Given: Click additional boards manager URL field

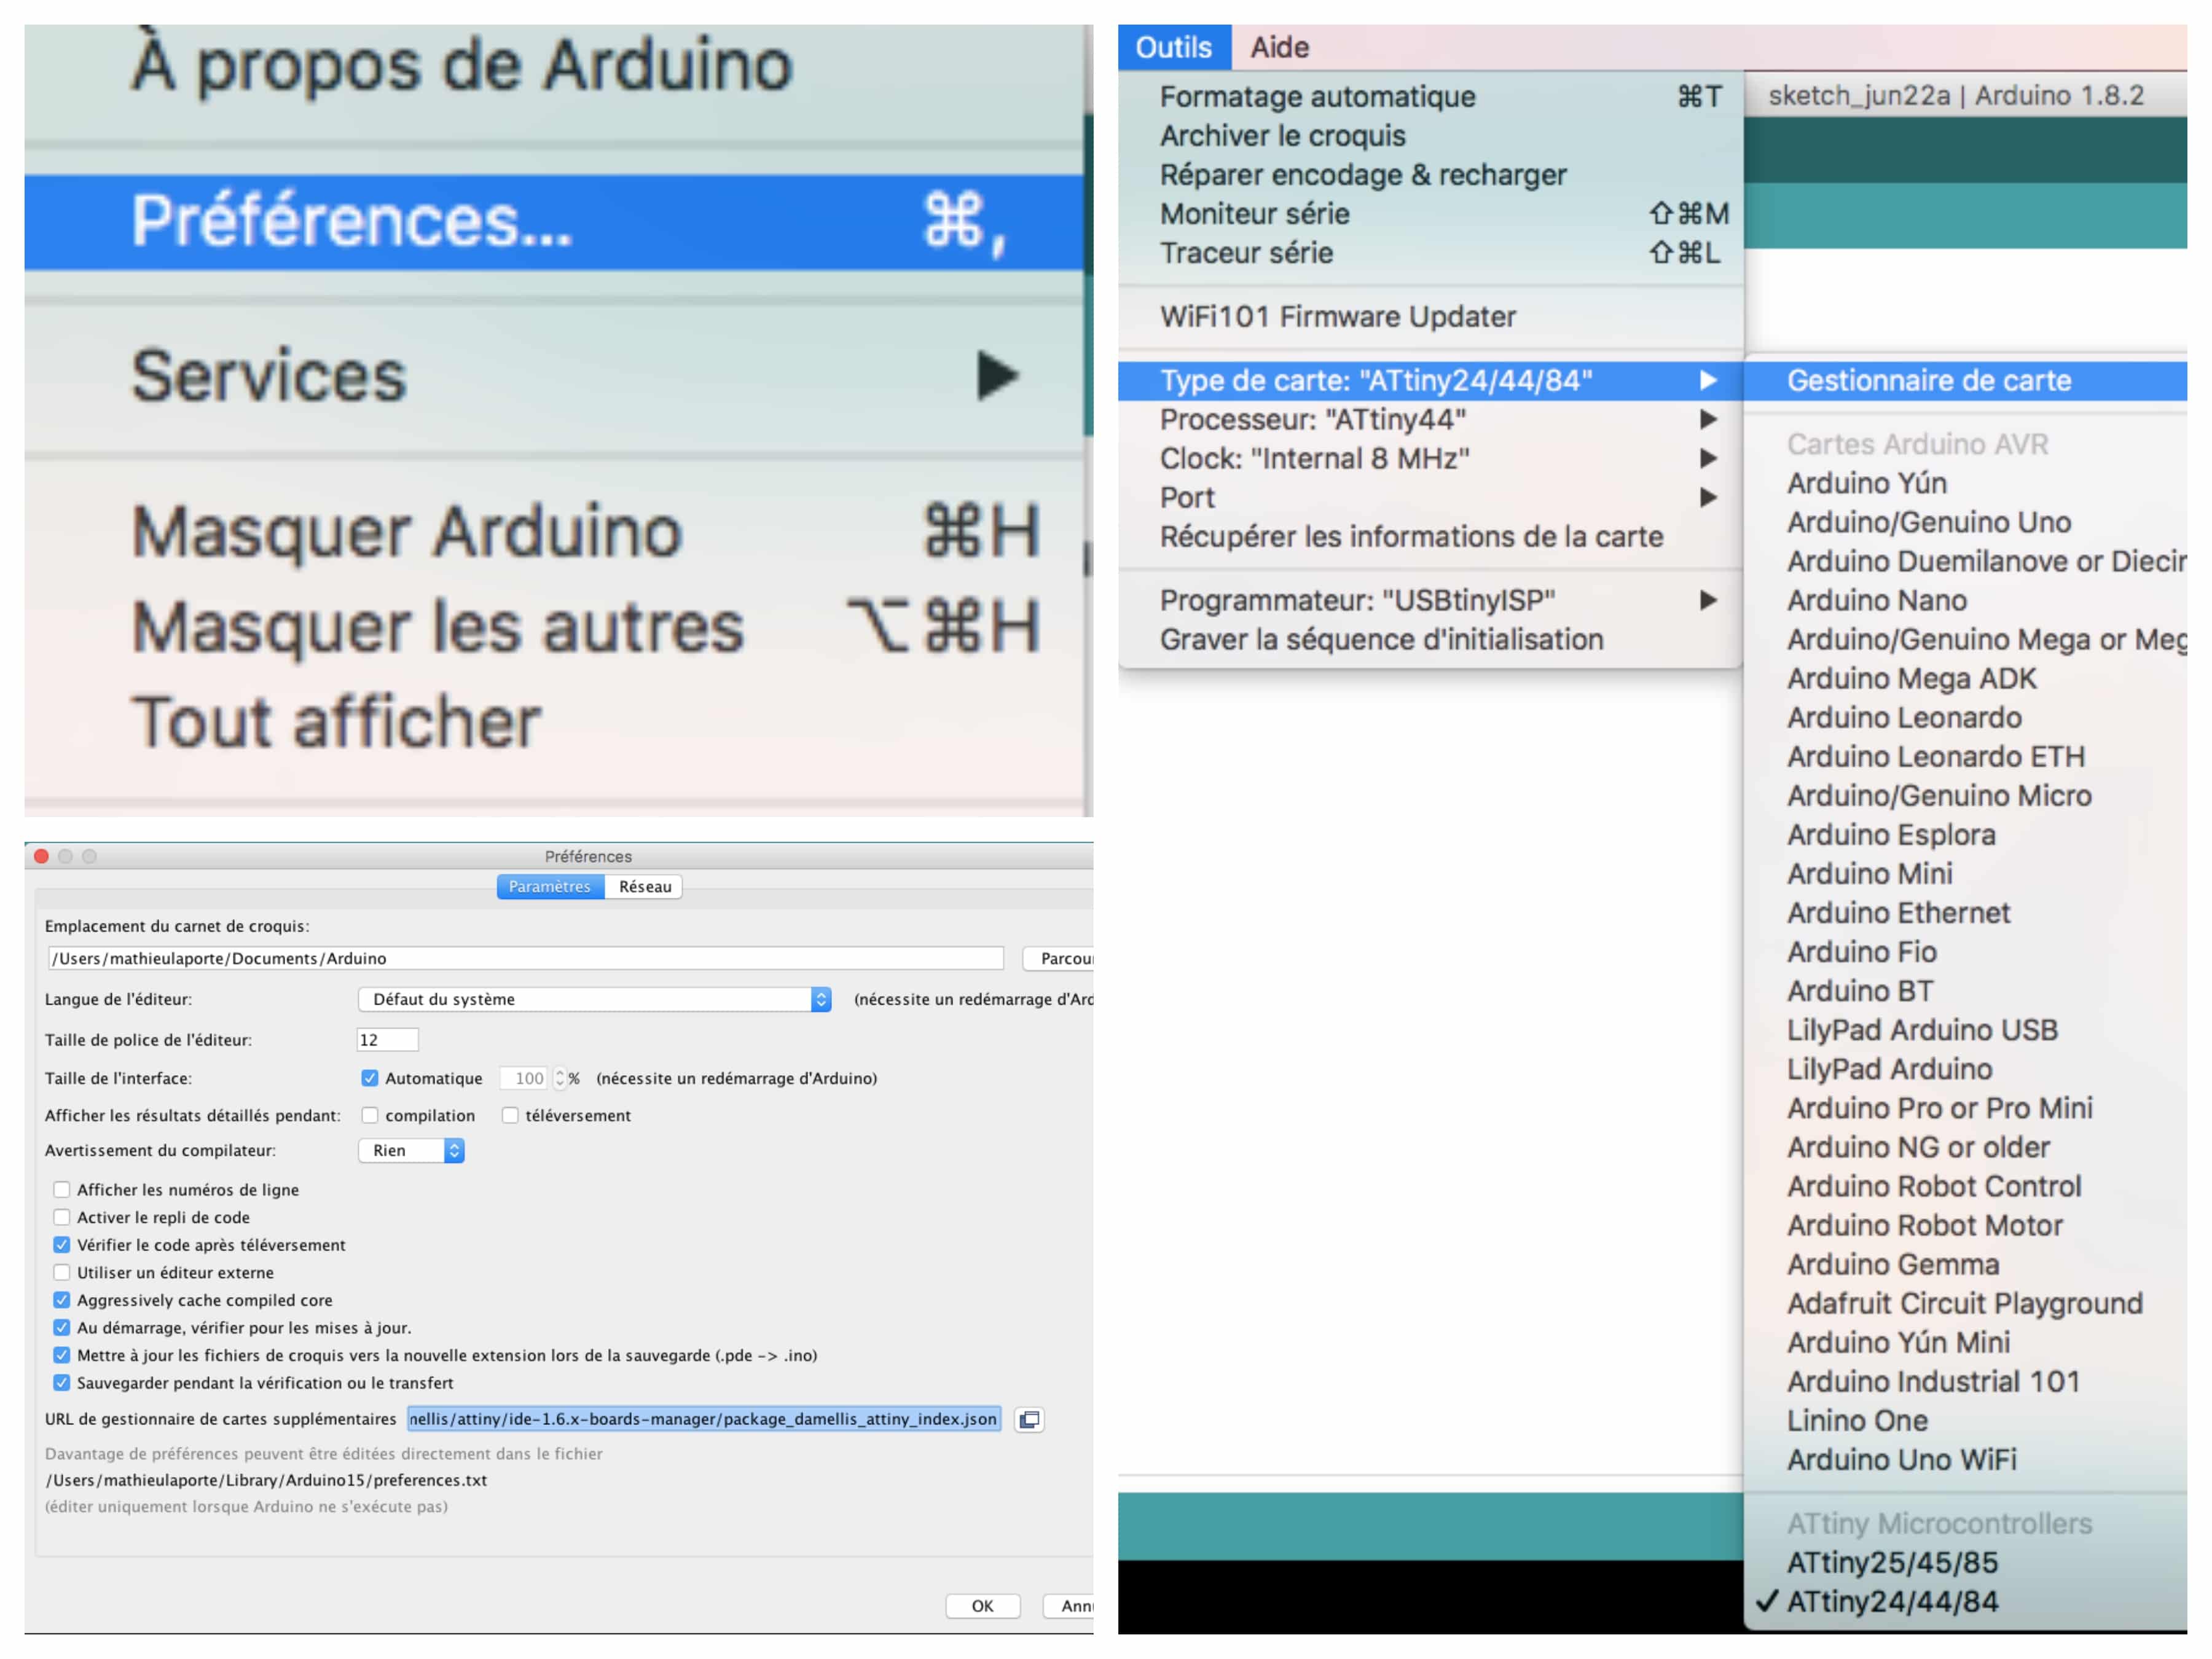Looking at the screenshot, I should click(704, 1419).
